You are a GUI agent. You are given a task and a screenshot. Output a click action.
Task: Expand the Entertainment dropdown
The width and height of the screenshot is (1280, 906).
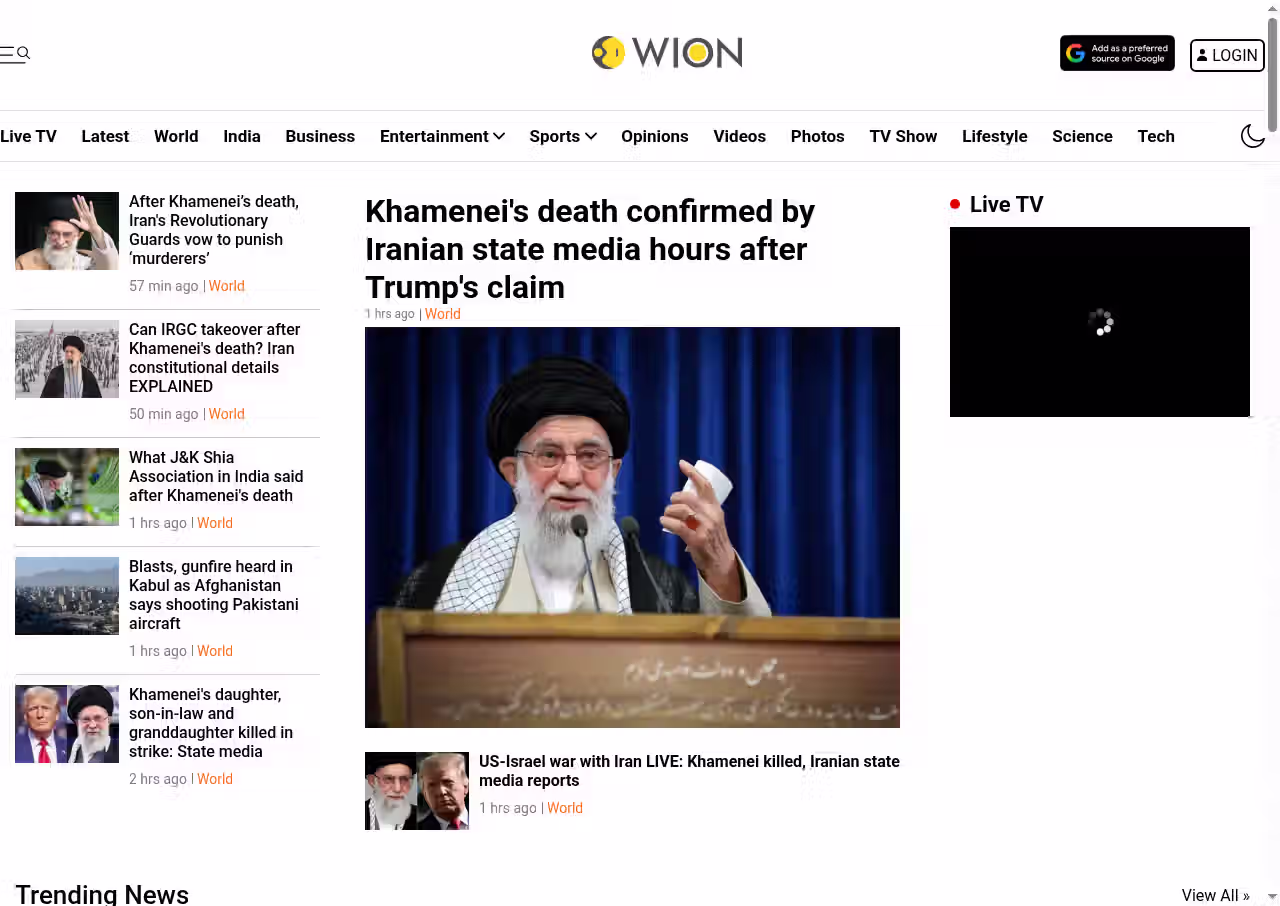(442, 136)
